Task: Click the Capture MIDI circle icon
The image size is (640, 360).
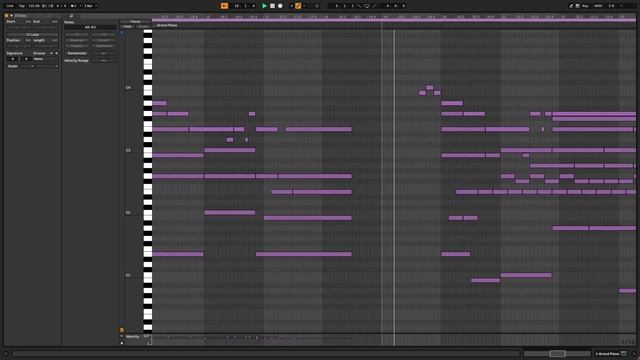Action: coord(317,6)
